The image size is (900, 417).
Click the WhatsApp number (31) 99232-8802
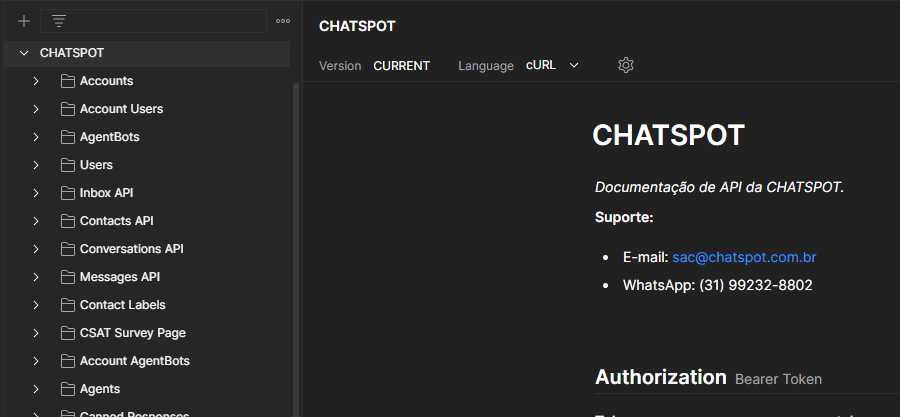pos(755,286)
